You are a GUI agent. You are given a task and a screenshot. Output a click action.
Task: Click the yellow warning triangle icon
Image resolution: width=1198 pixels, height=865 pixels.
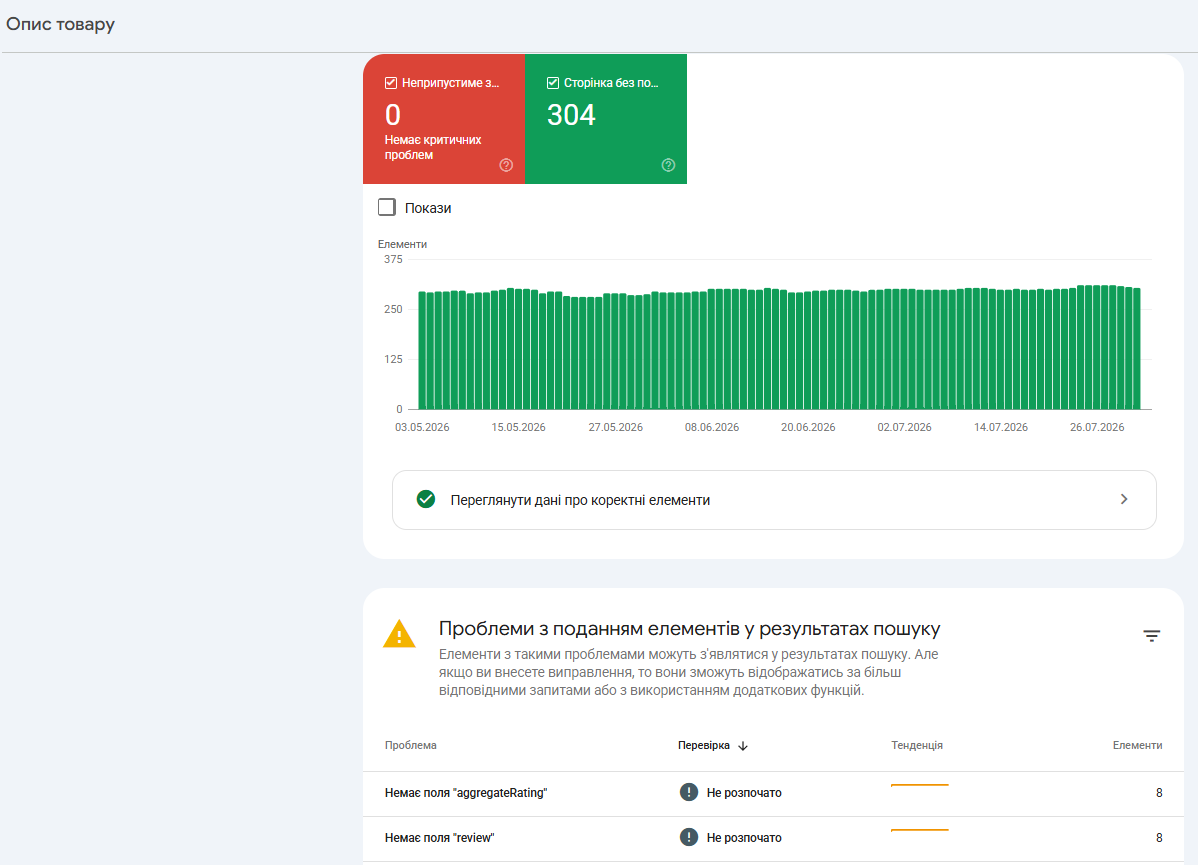(399, 633)
